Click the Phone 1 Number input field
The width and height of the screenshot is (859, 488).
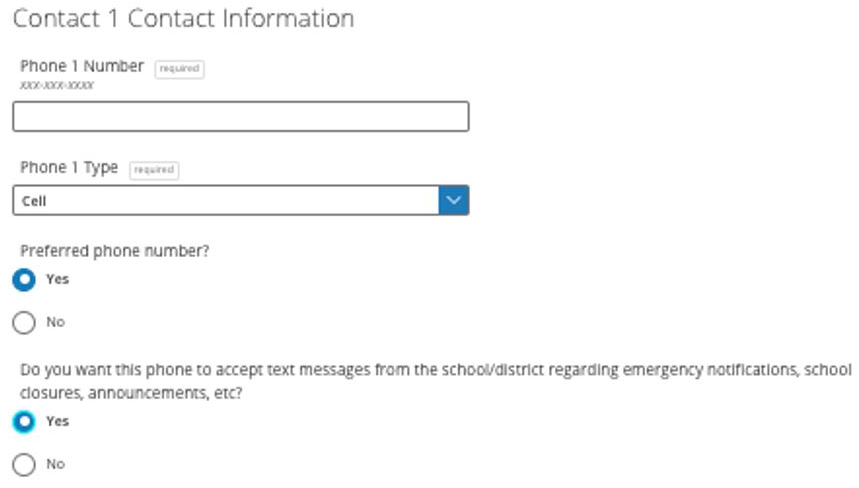[x=240, y=117]
